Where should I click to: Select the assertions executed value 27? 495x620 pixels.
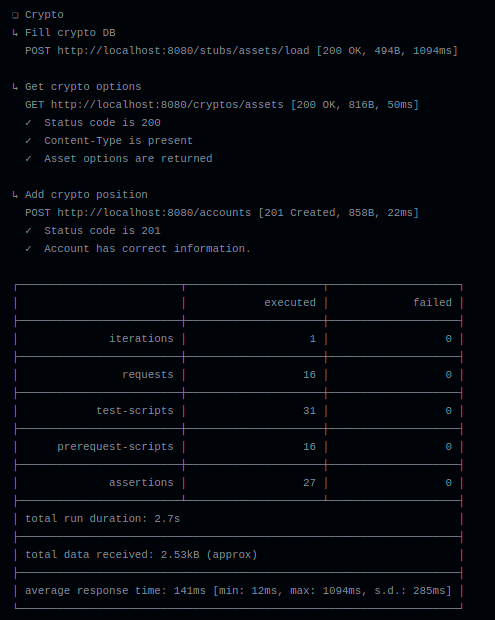[309, 483]
